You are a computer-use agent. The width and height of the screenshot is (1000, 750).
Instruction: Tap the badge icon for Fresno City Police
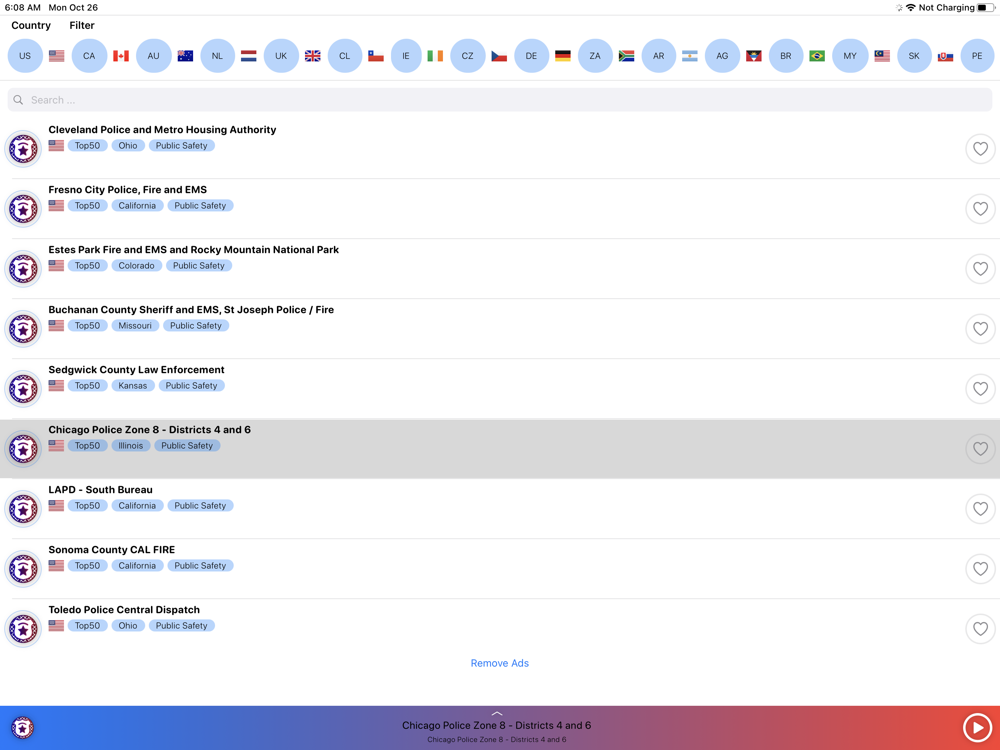(23, 209)
